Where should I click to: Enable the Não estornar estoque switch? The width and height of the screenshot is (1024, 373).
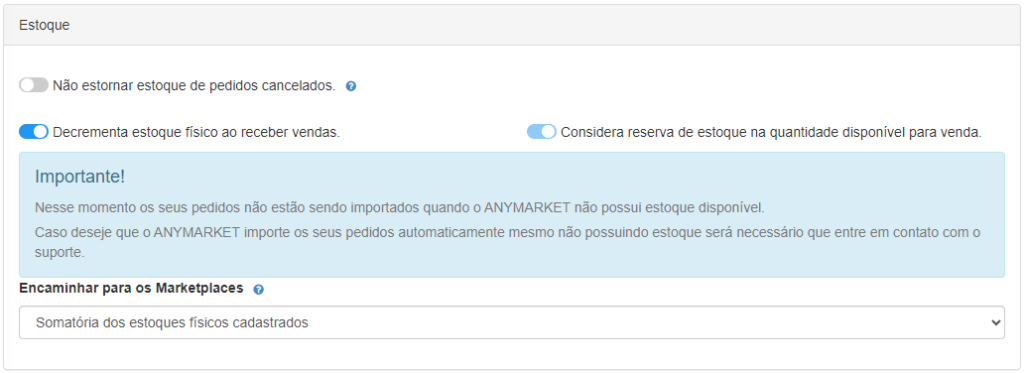point(34,85)
